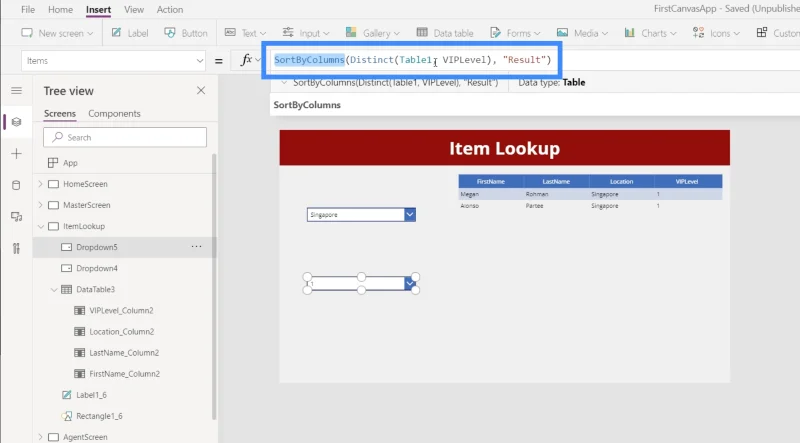Select HomeScreen in the tree

[85, 184]
